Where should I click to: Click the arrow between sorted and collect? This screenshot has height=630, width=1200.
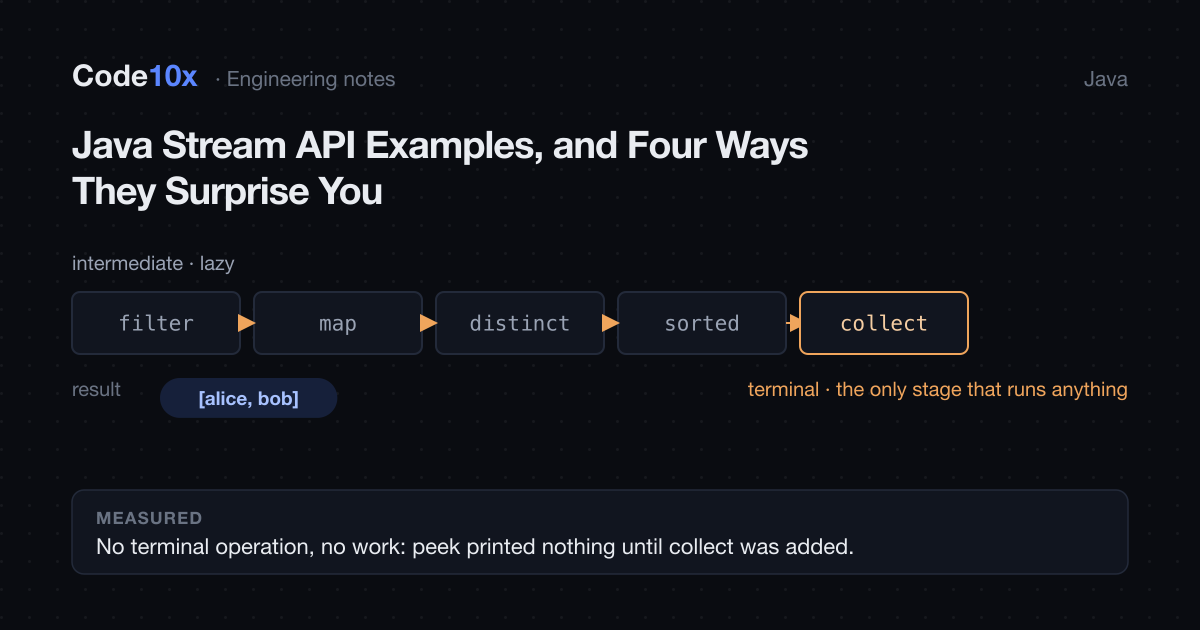[x=794, y=323]
